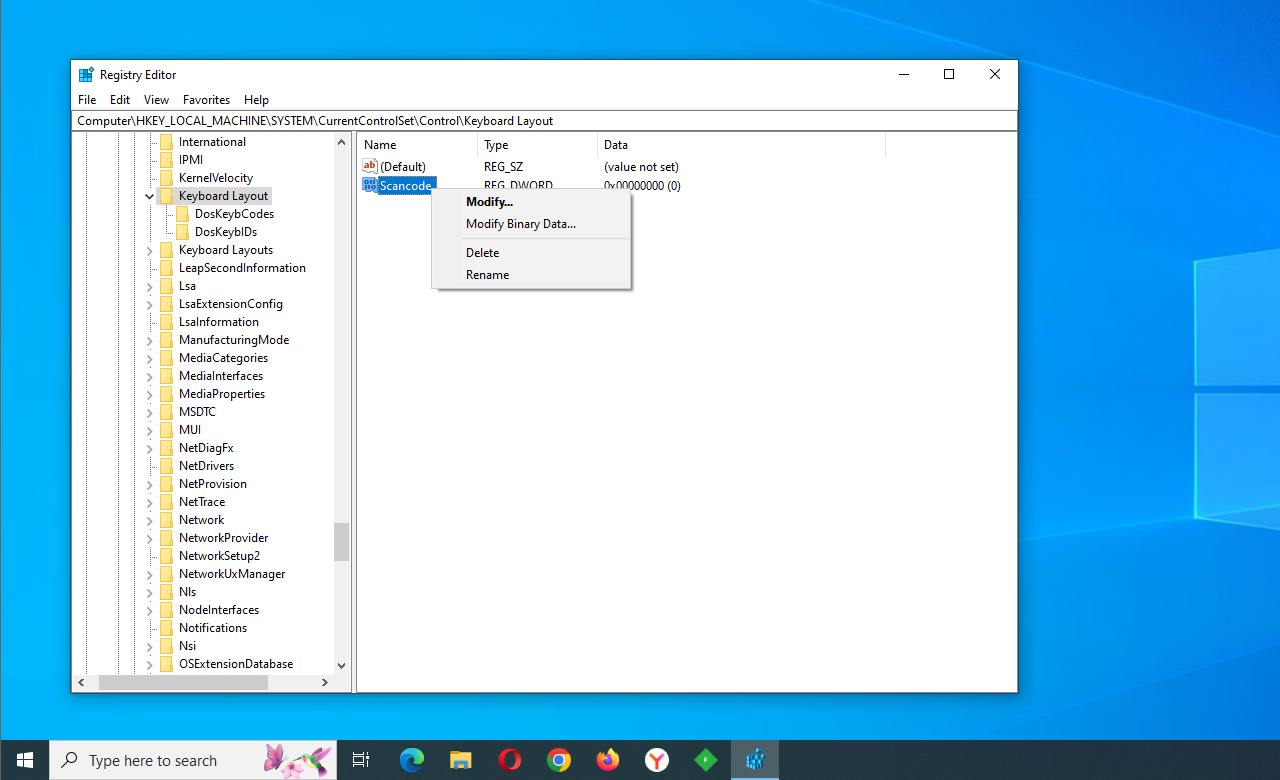Select the LsaInformation key in tree
This screenshot has width=1280, height=780.
[x=218, y=322]
